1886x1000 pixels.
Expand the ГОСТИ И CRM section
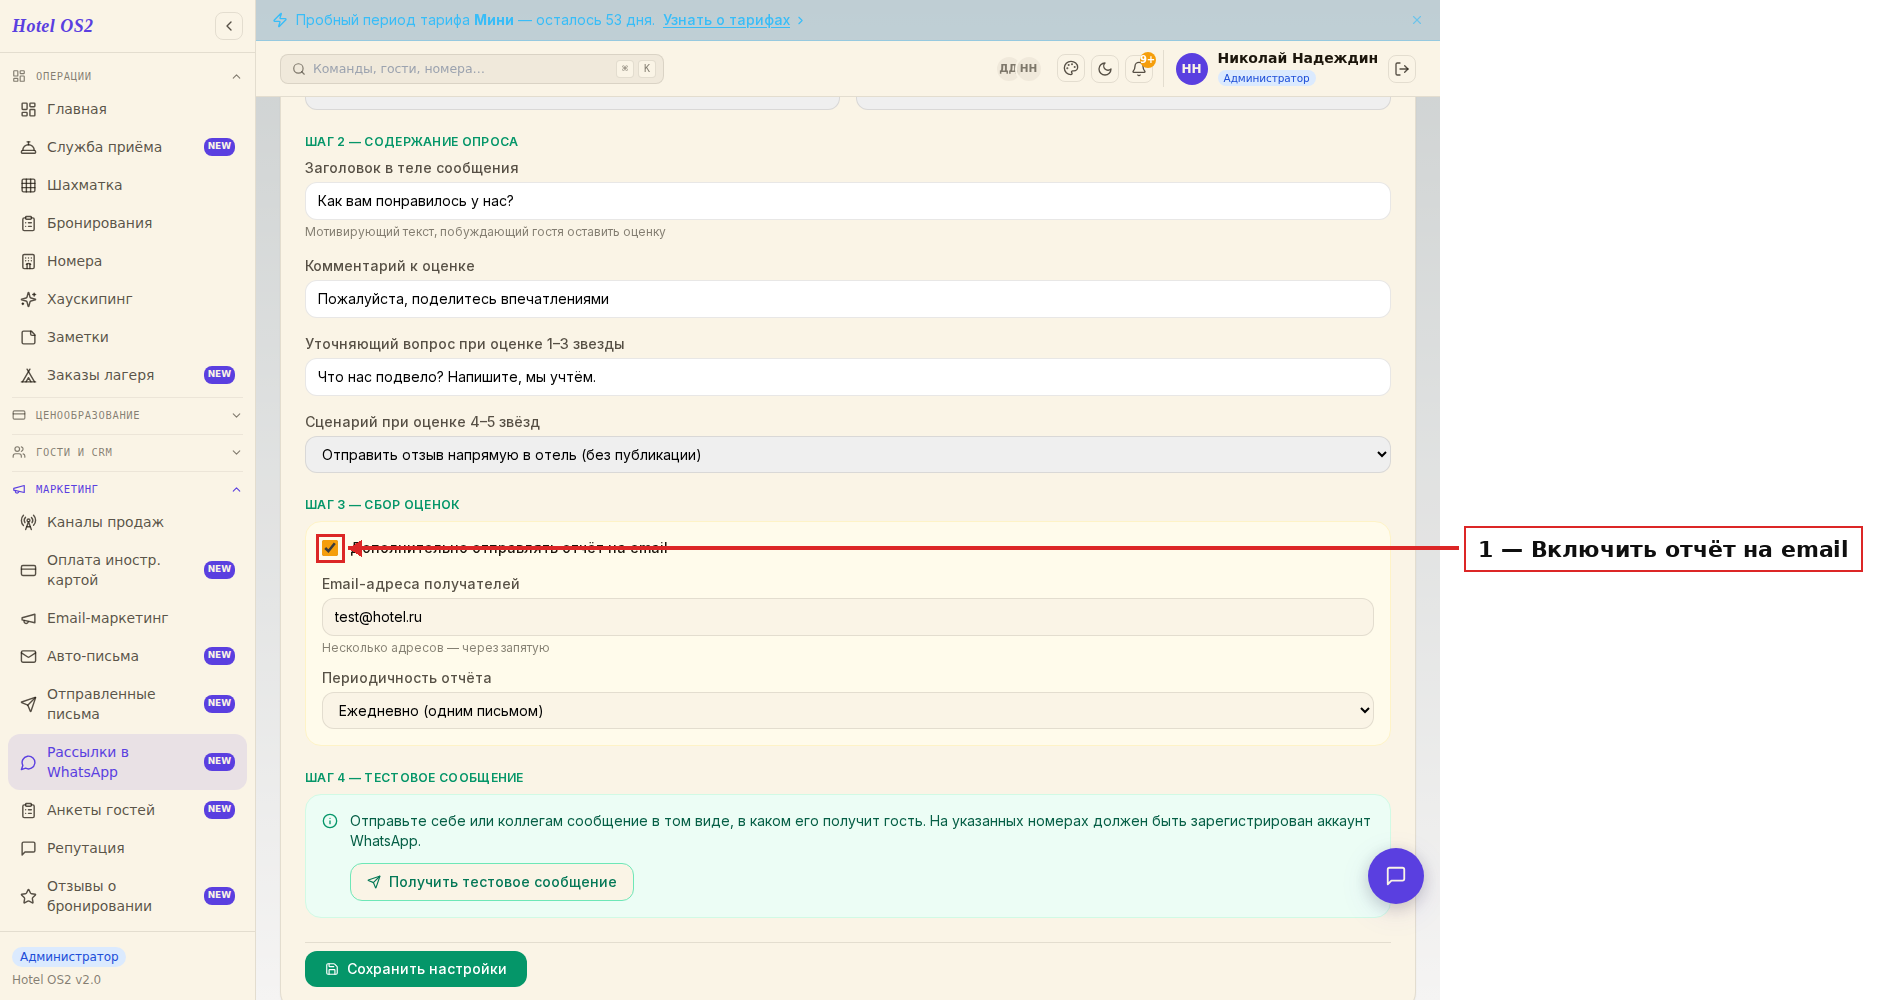click(127, 452)
